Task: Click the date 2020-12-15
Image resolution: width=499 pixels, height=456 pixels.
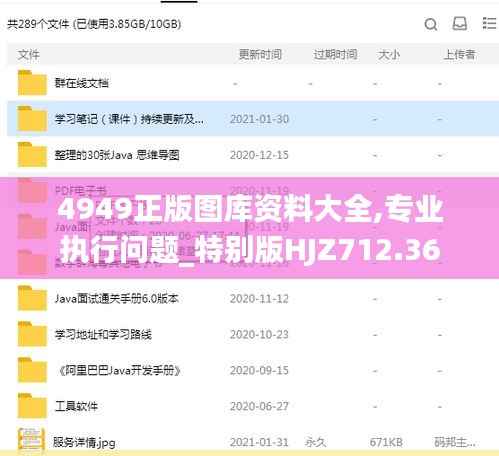Action: click(259, 155)
